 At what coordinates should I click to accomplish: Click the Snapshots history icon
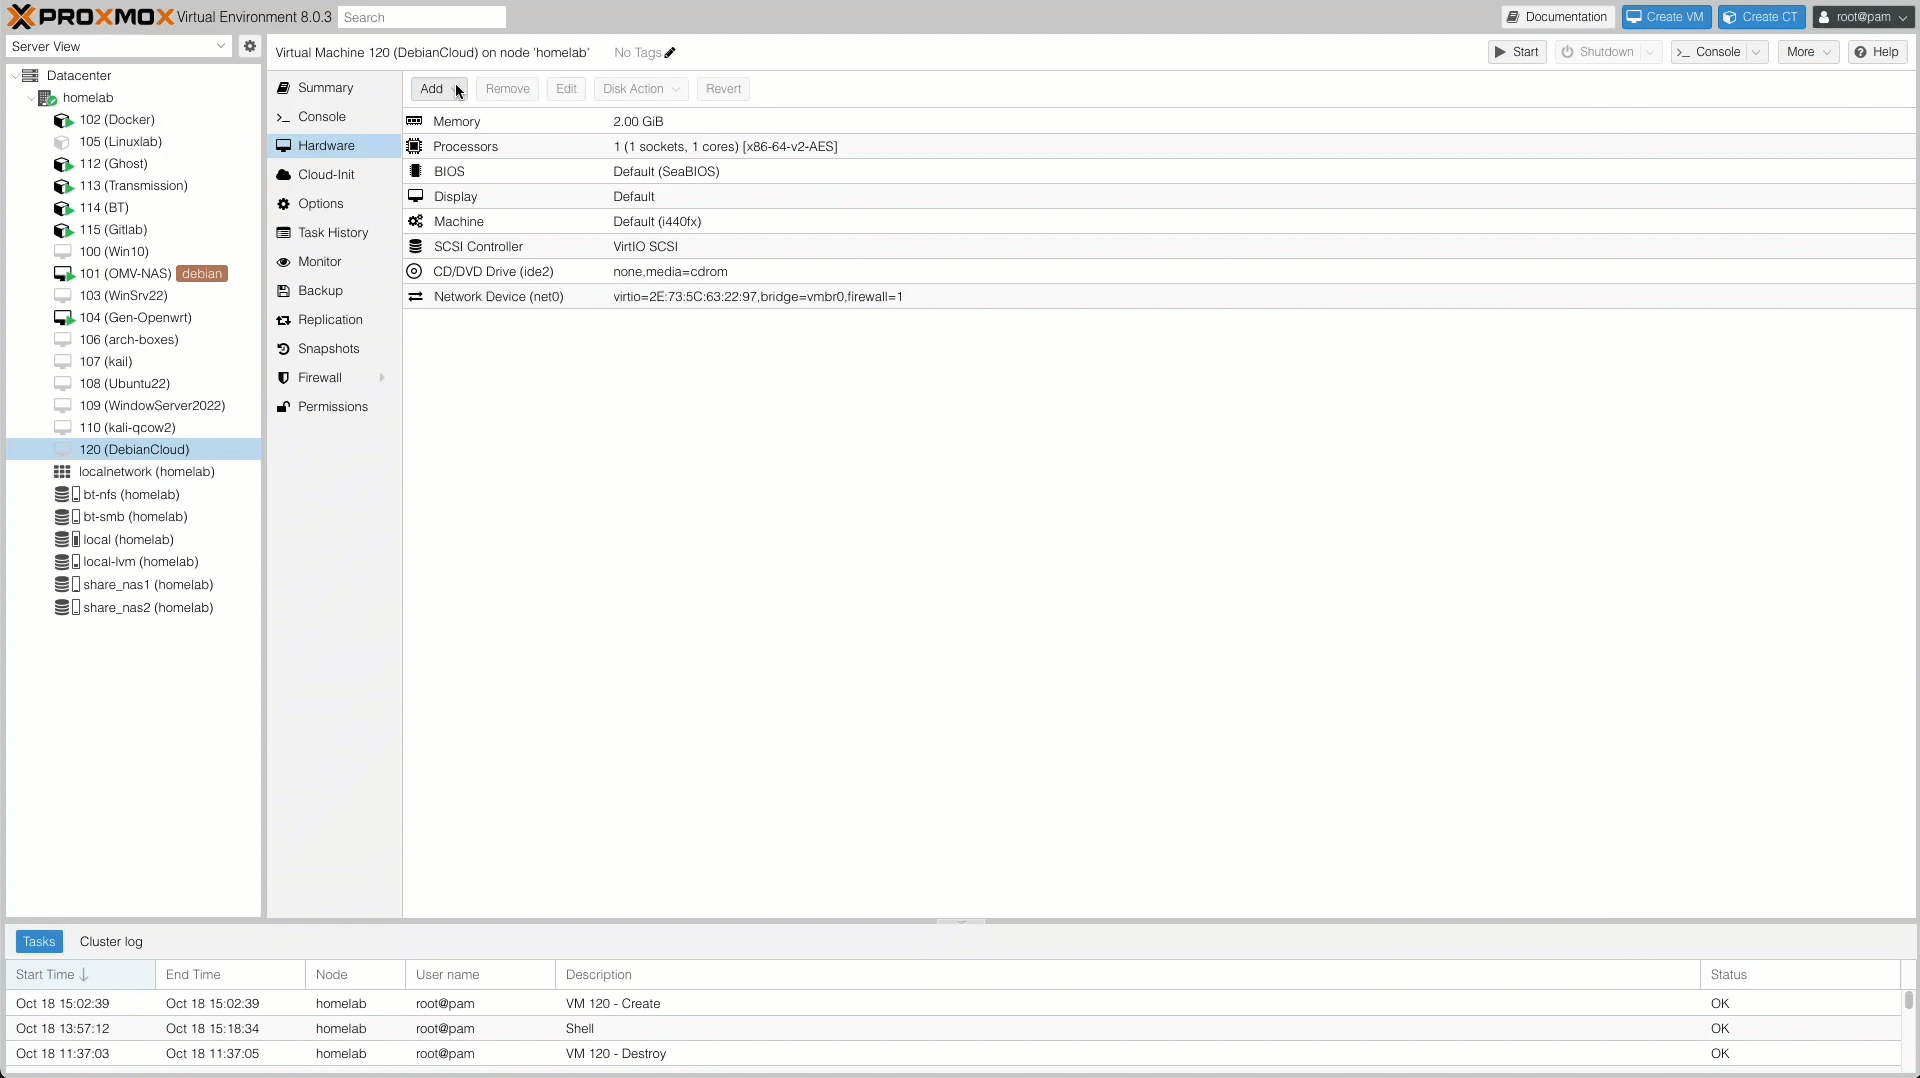283,349
